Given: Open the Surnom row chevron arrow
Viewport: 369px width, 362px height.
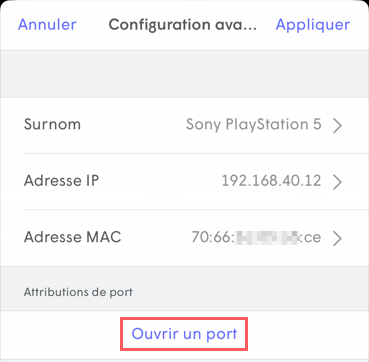Looking at the screenshot, I should click(x=337, y=126).
